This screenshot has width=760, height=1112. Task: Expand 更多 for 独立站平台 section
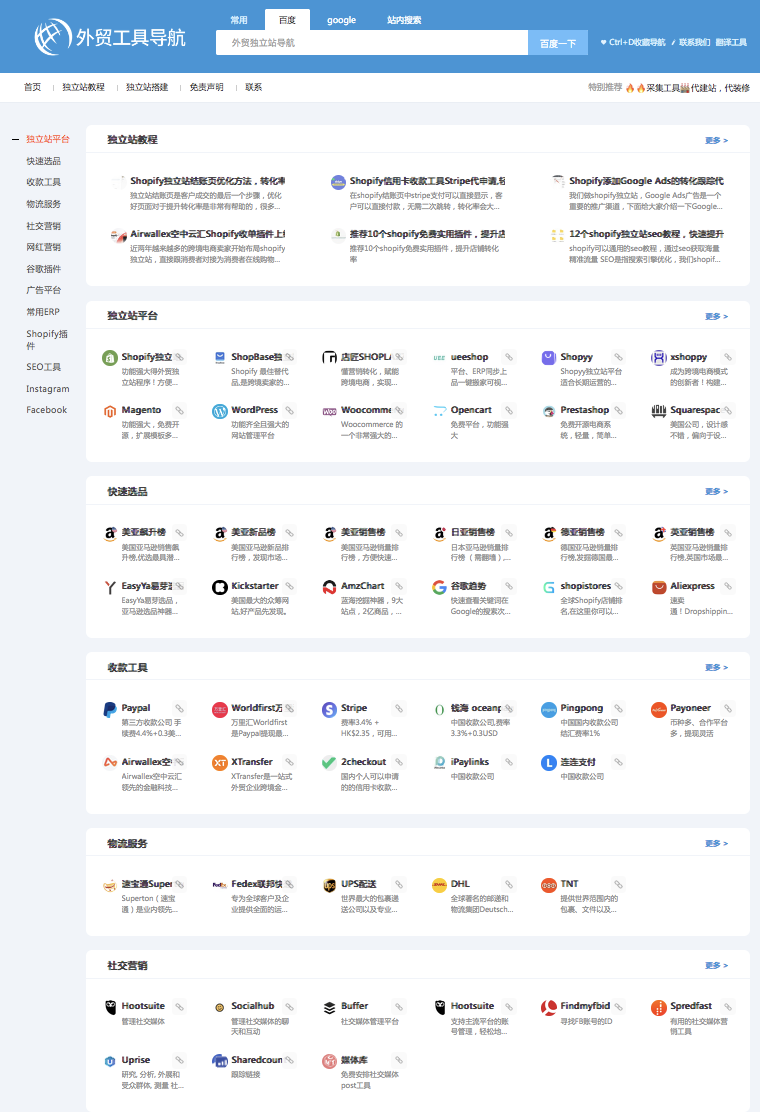click(x=716, y=316)
